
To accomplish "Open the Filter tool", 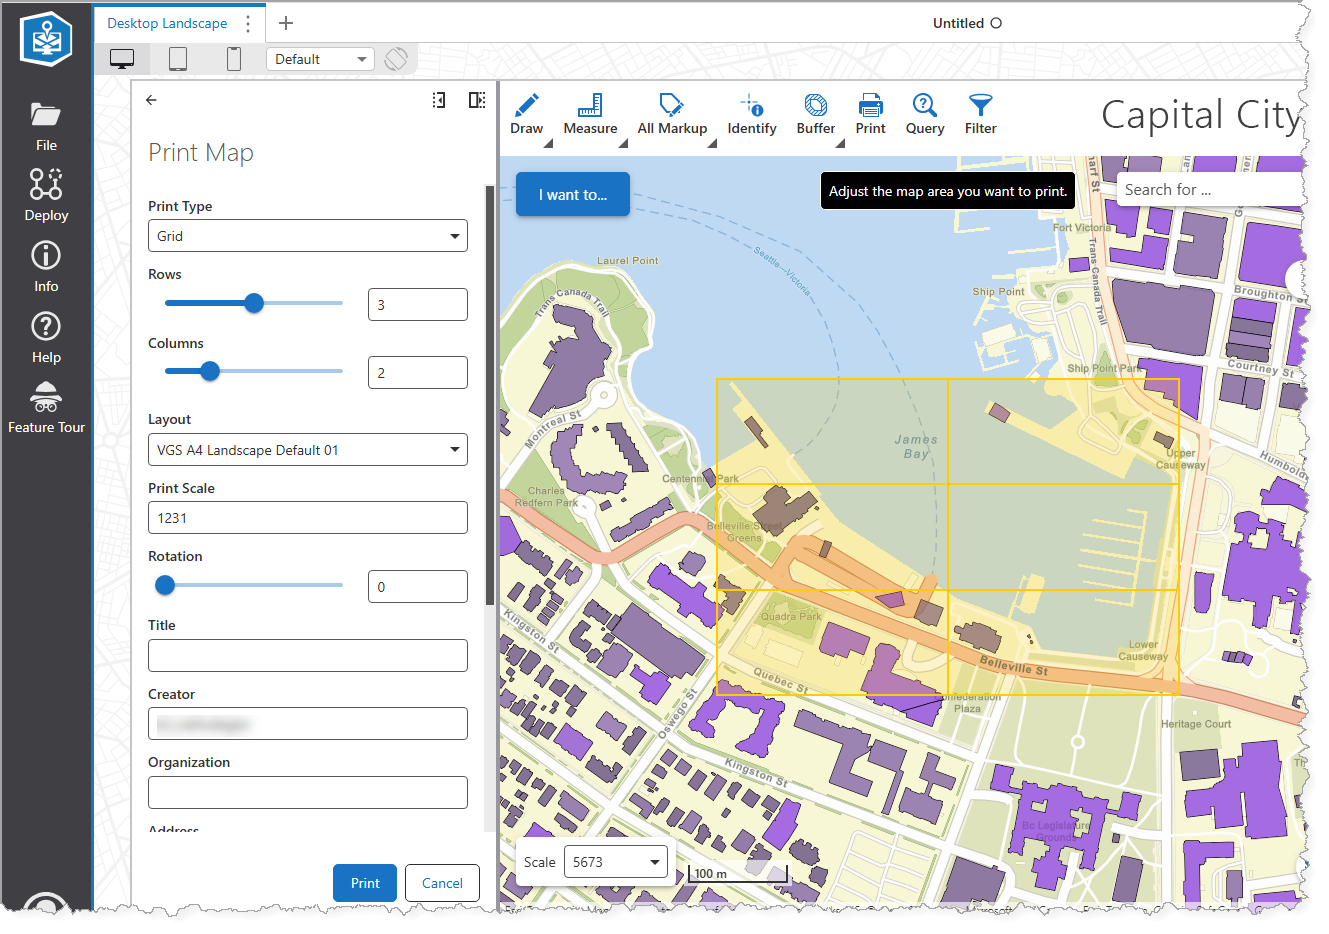I will point(981,114).
